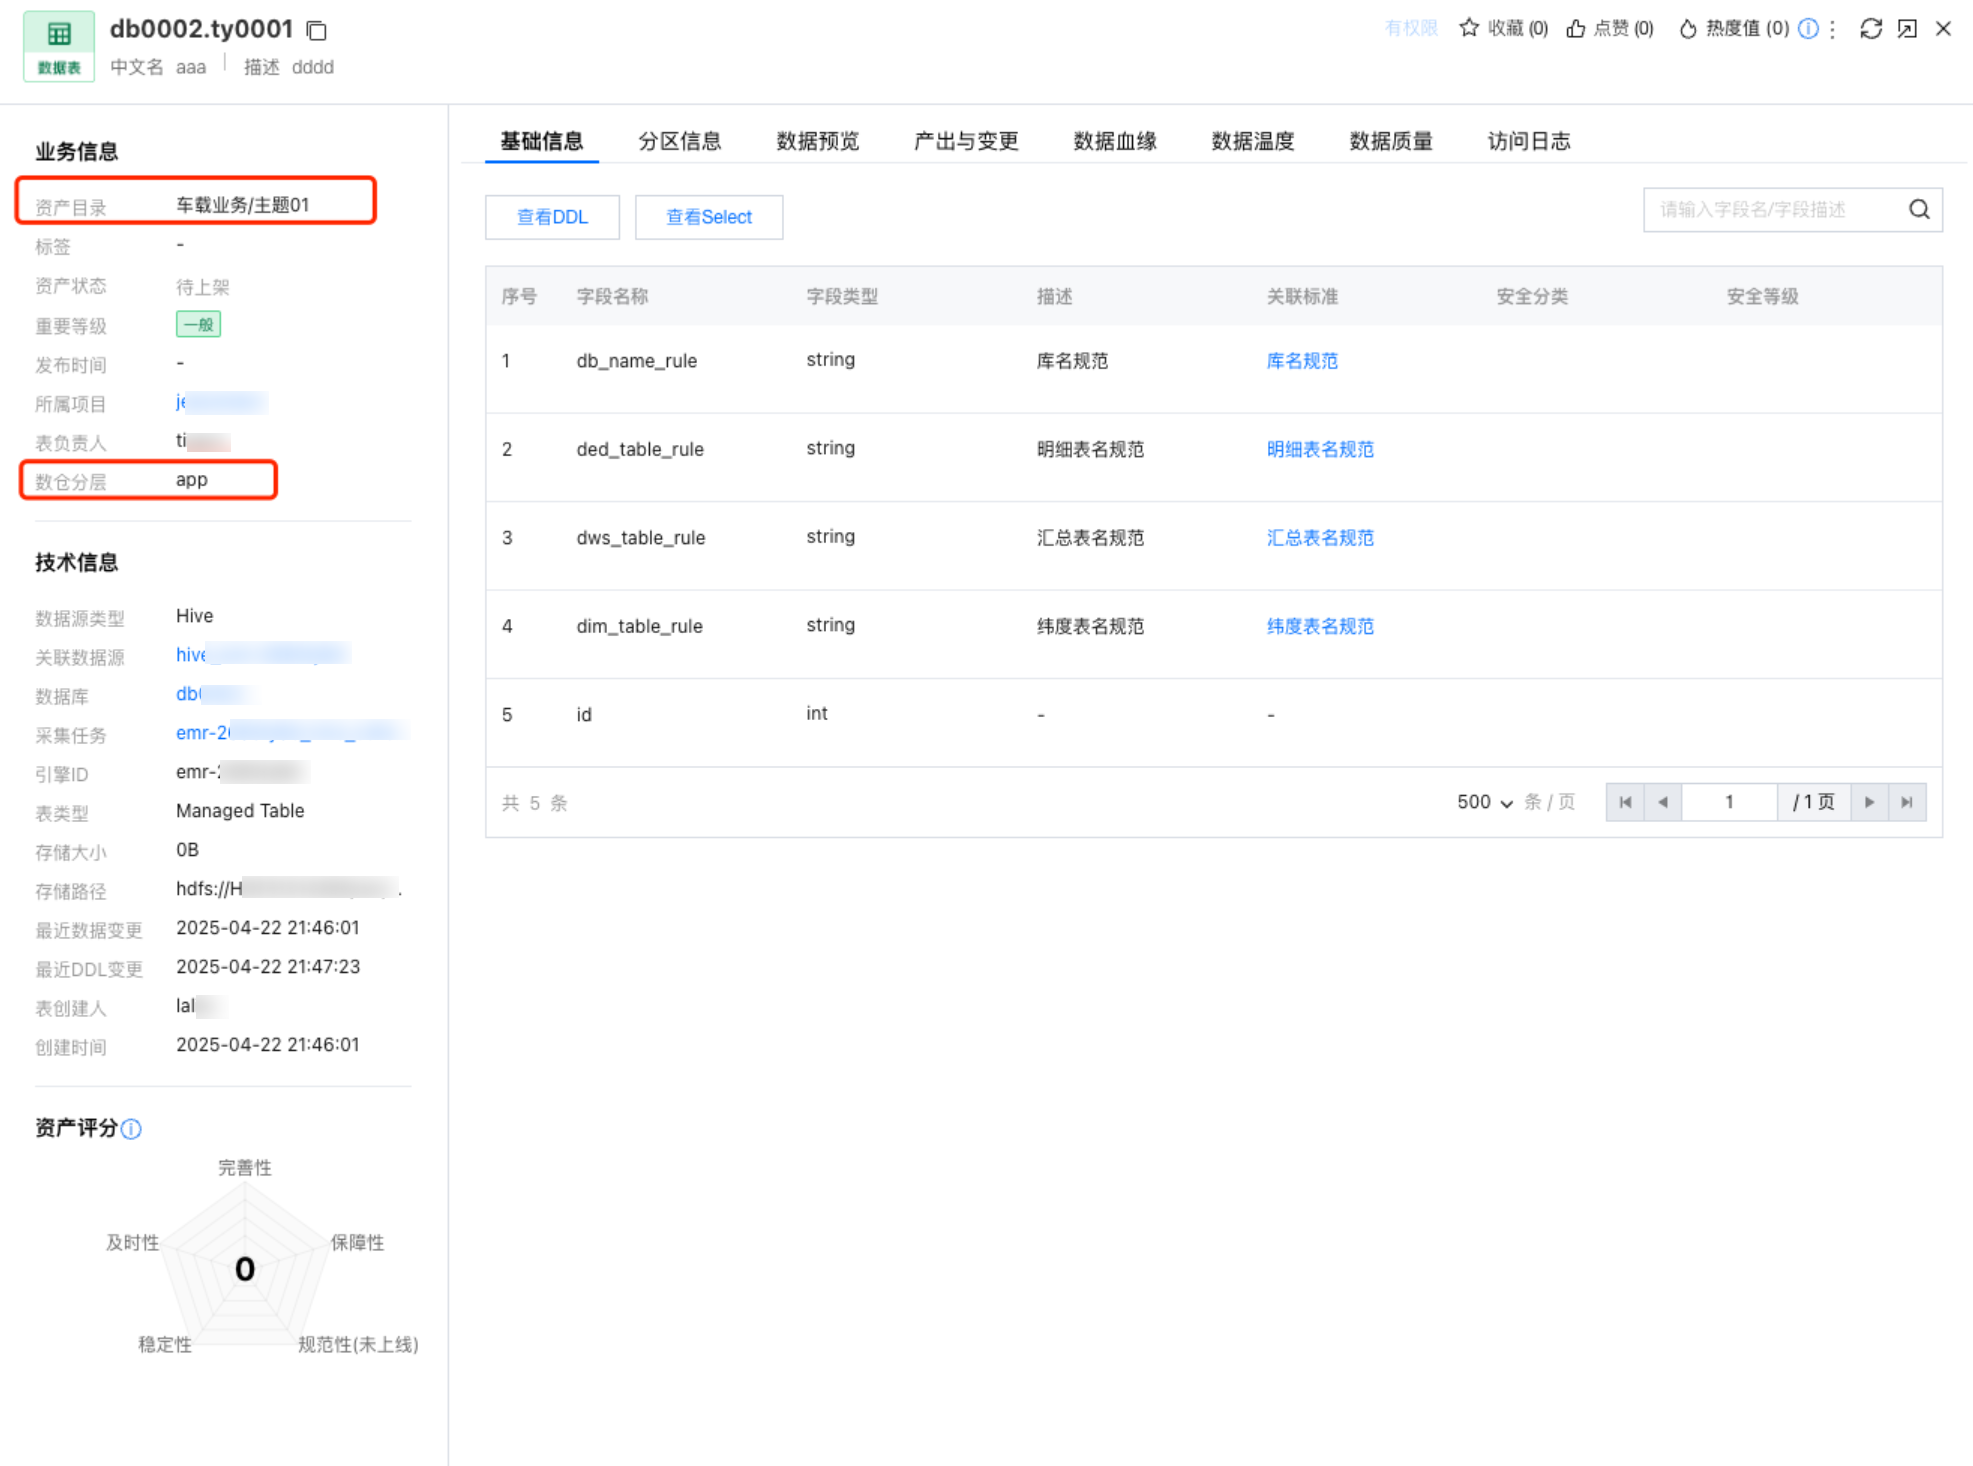1973x1466 pixels.
Task: Go to the next page arrow
Action: click(1869, 802)
